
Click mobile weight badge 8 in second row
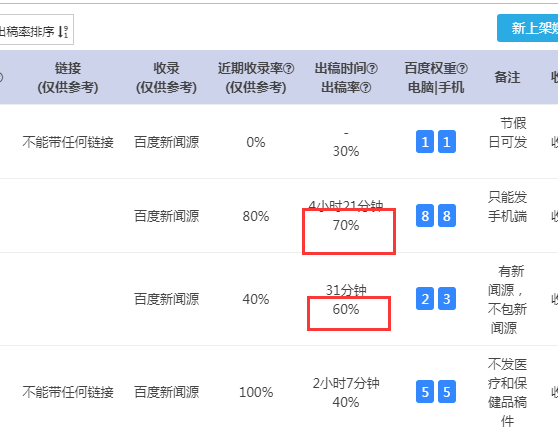(x=447, y=216)
